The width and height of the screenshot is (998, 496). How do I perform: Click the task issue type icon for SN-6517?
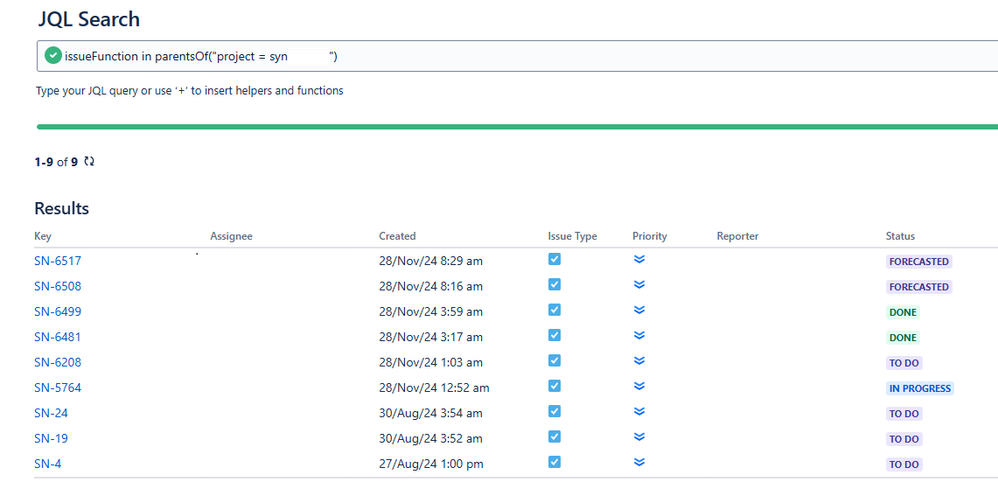(x=554, y=259)
